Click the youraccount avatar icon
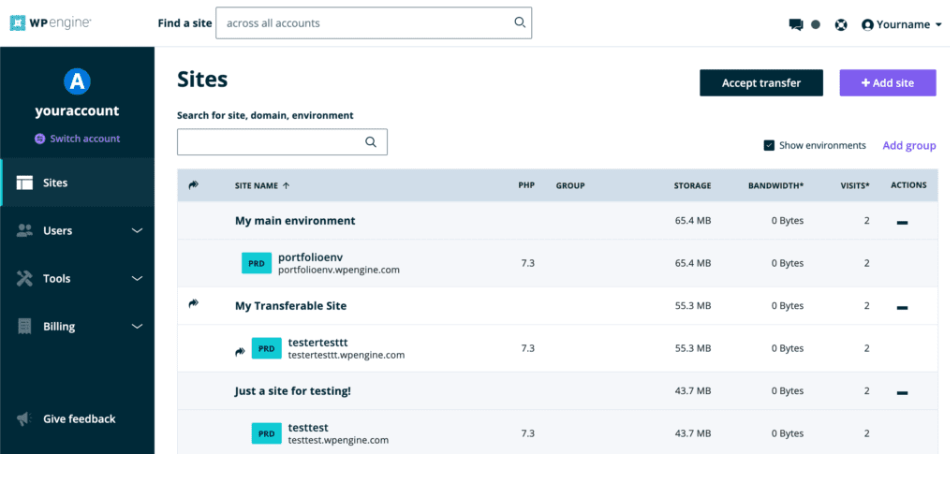This screenshot has height=480, width=950. click(77, 82)
